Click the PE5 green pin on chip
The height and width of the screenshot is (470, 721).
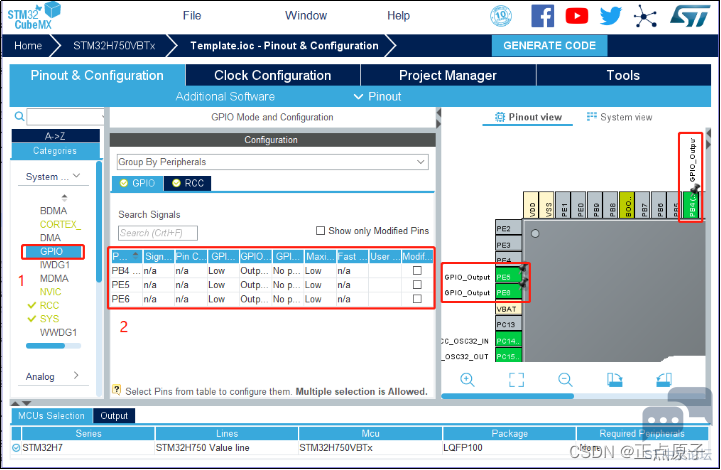(508, 277)
